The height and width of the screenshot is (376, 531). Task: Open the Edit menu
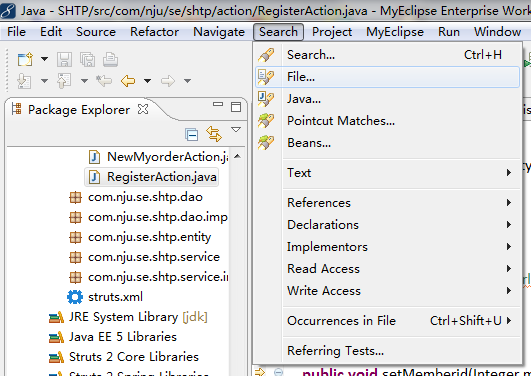(51, 32)
